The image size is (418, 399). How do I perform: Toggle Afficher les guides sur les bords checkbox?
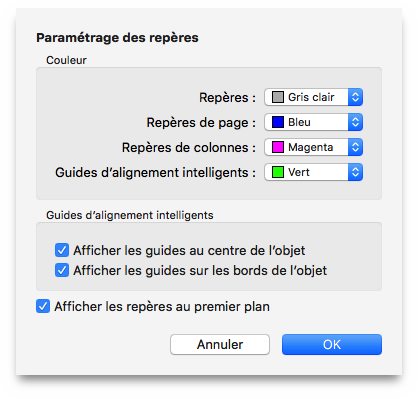(x=62, y=270)
